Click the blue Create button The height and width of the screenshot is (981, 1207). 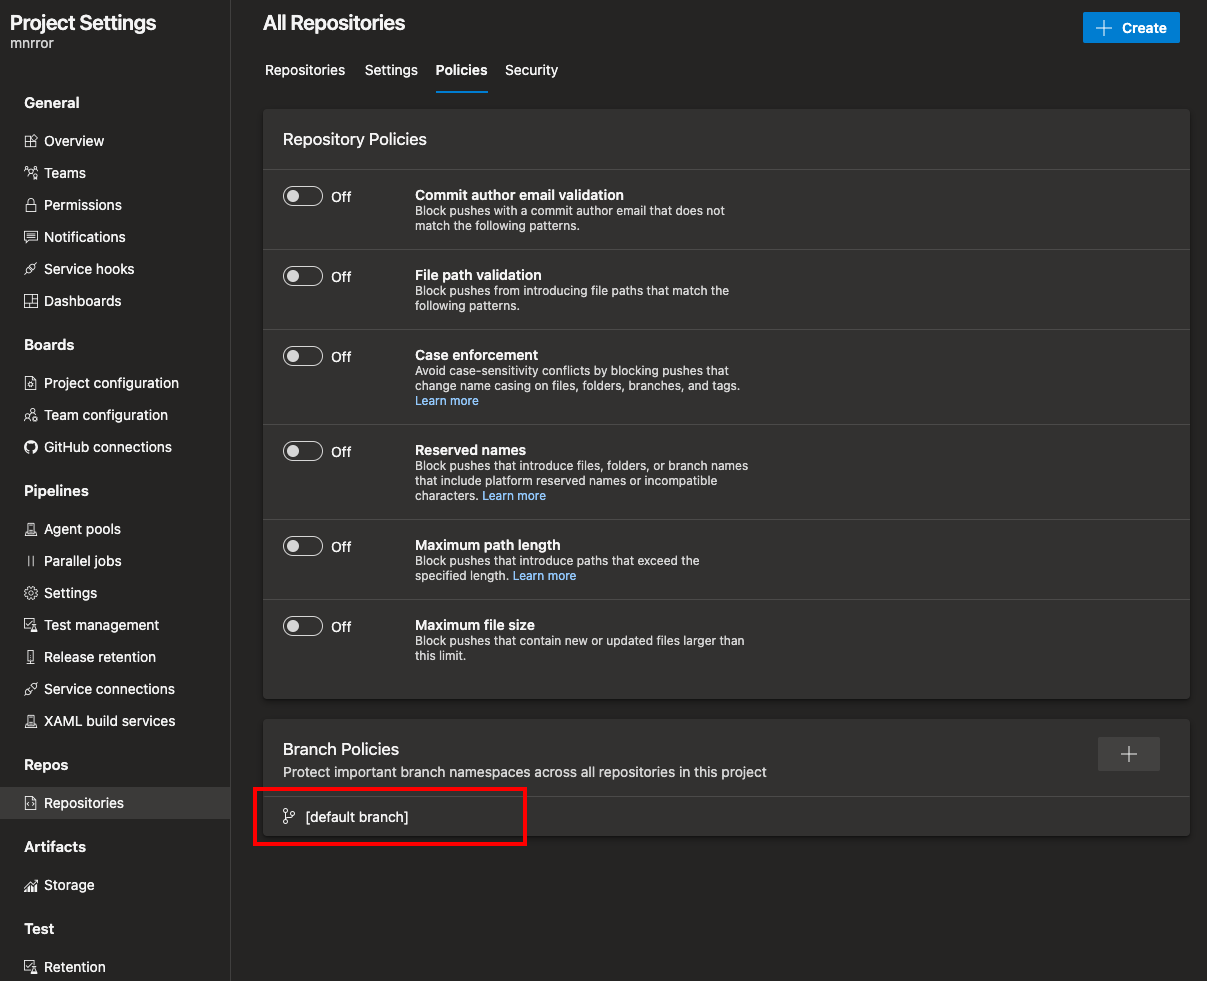tap(1131, 28)
